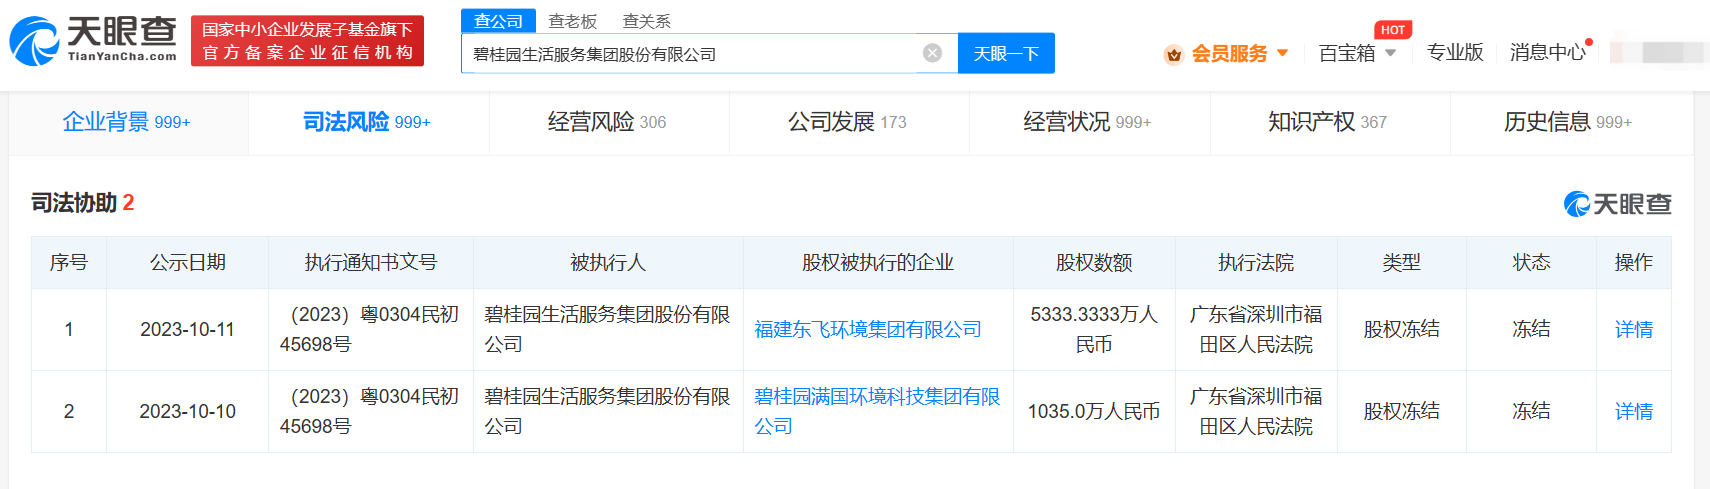Click the 公示日期 column header

point(188,262)
